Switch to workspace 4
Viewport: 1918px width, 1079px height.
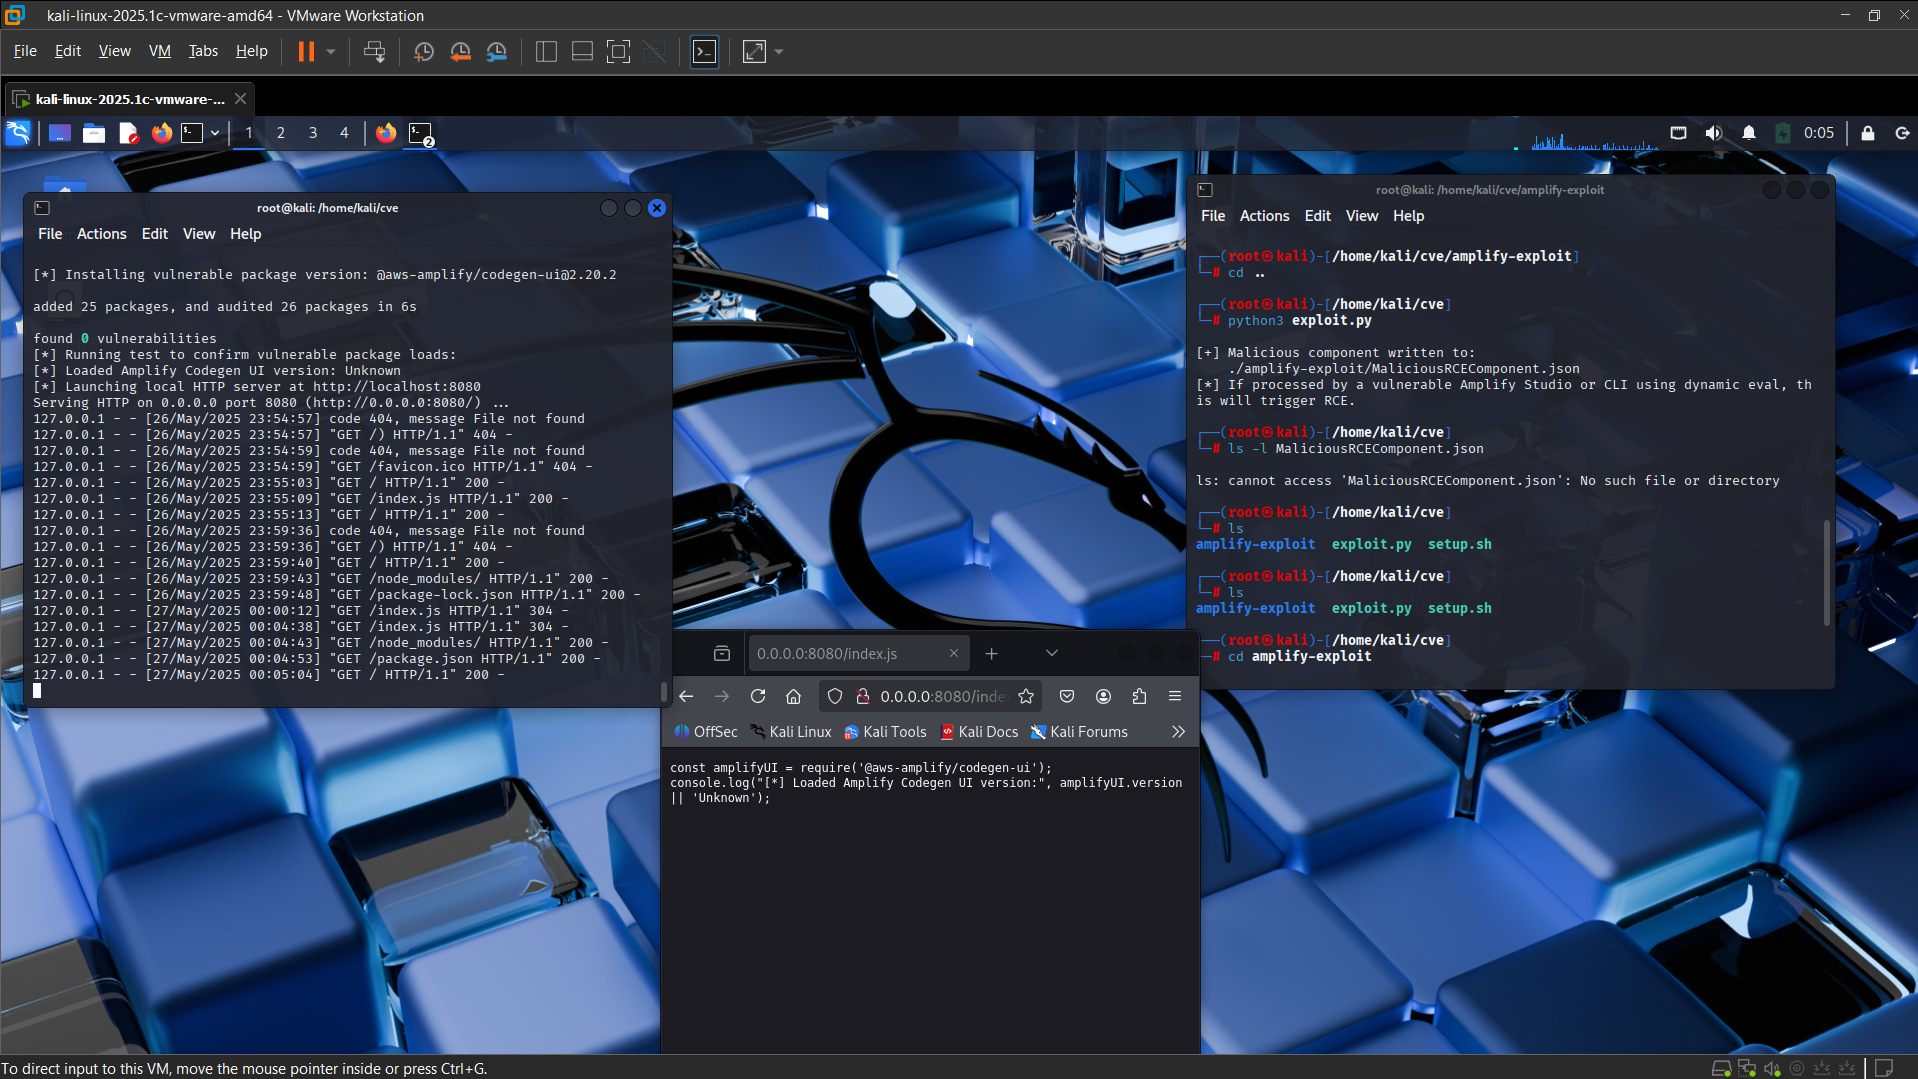coord(345,133)
